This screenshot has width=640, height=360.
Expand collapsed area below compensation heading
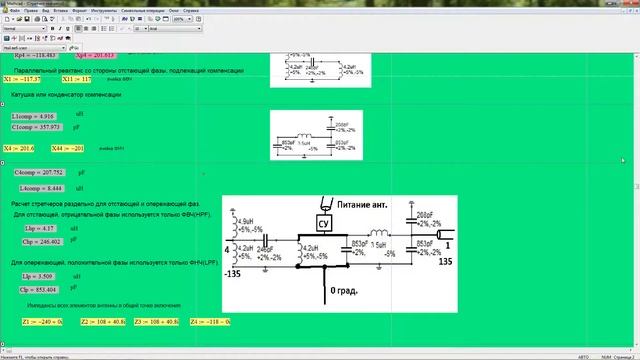2,104
